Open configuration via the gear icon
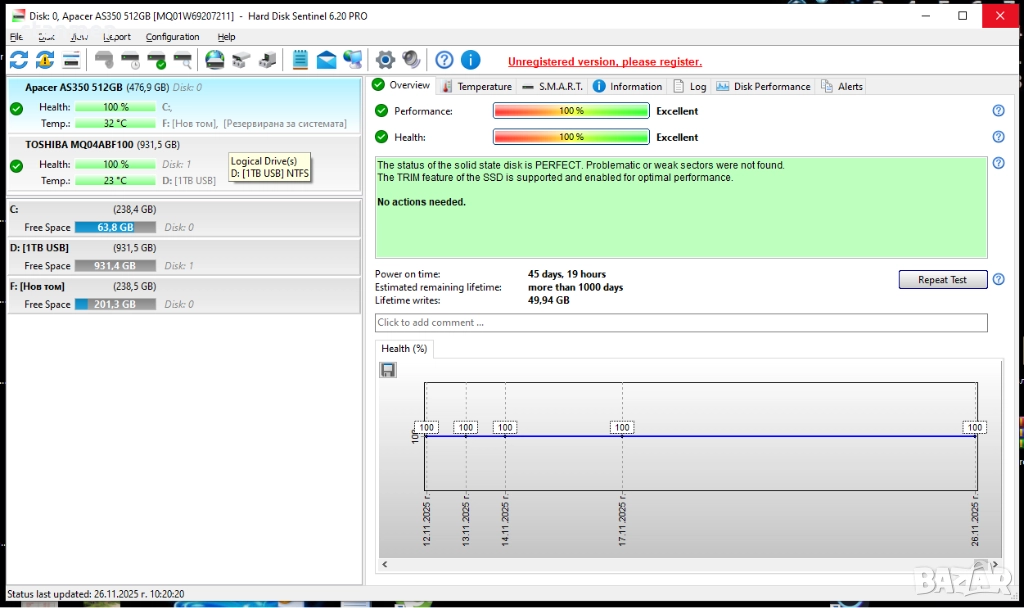 click(x=385, y=60)
